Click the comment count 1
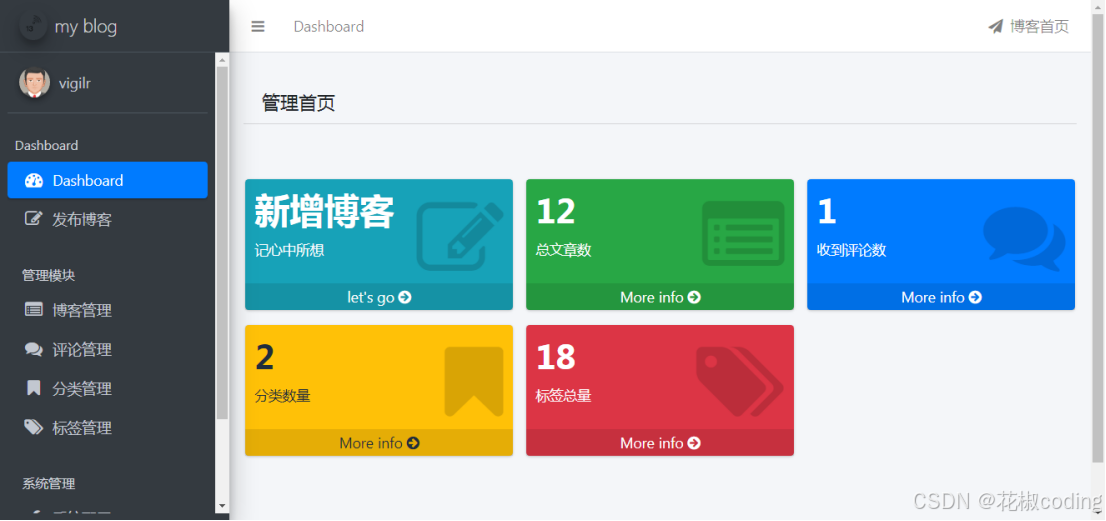The image size is (1106, 521). 827,212
